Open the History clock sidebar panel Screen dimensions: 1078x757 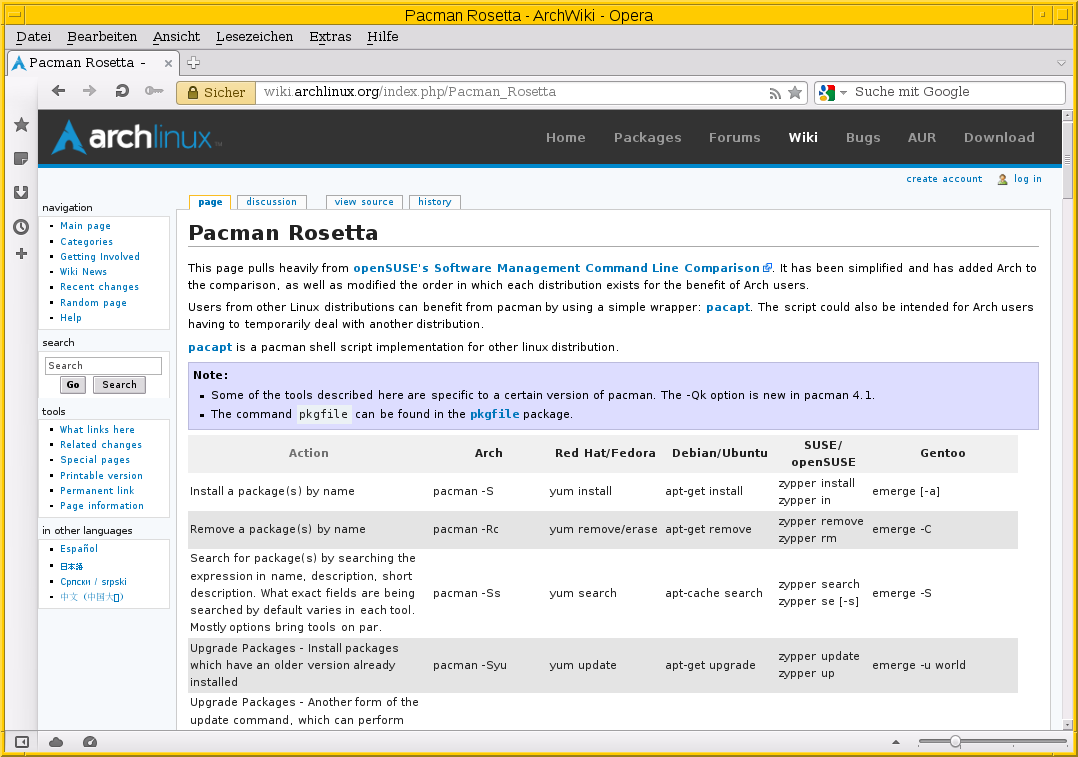click(21, 227)
